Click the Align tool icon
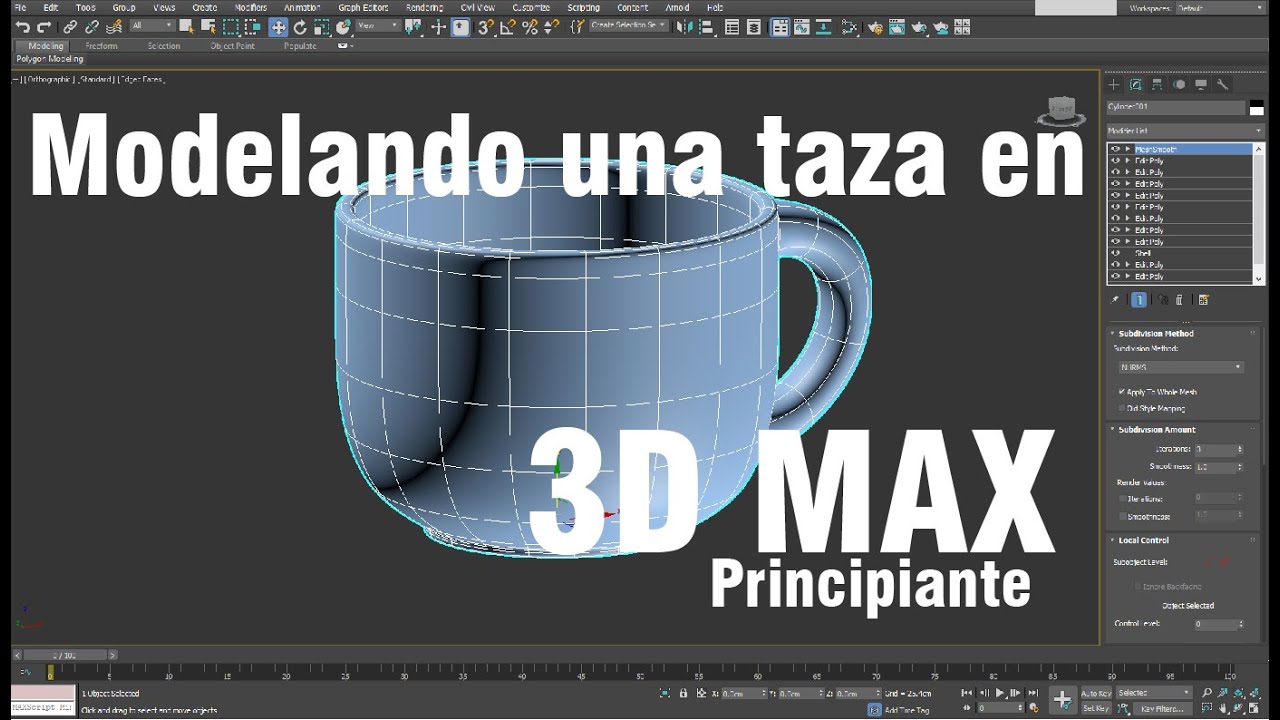 pyautogui.click(x=707, y=27)
